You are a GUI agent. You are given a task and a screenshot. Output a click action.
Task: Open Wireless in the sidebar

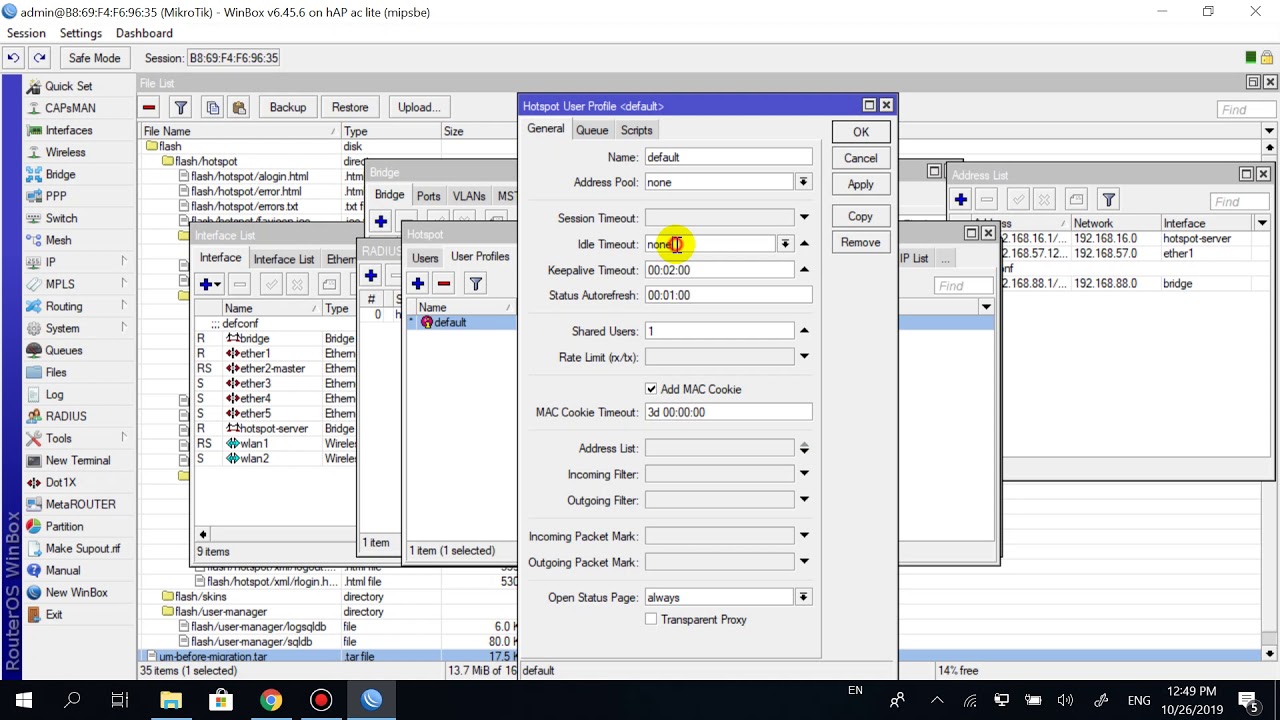pyautogui.click(x=65, y=152)
